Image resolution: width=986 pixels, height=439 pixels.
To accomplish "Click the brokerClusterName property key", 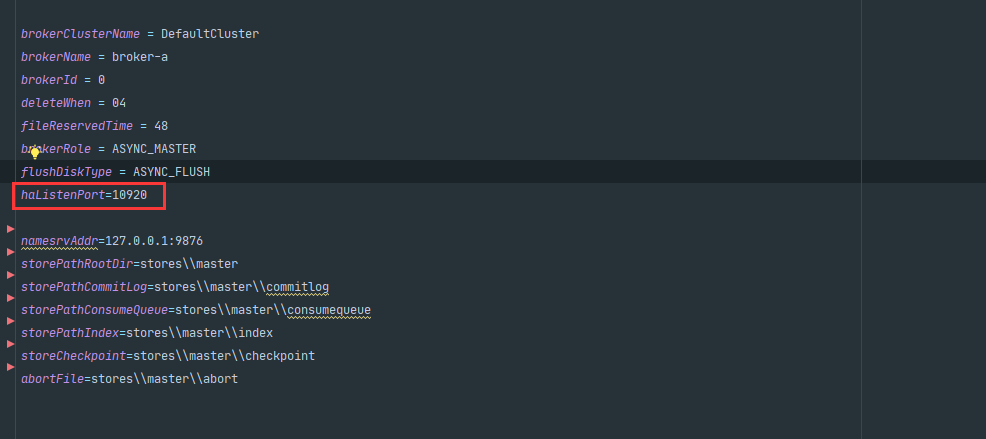I will (81, 34).
